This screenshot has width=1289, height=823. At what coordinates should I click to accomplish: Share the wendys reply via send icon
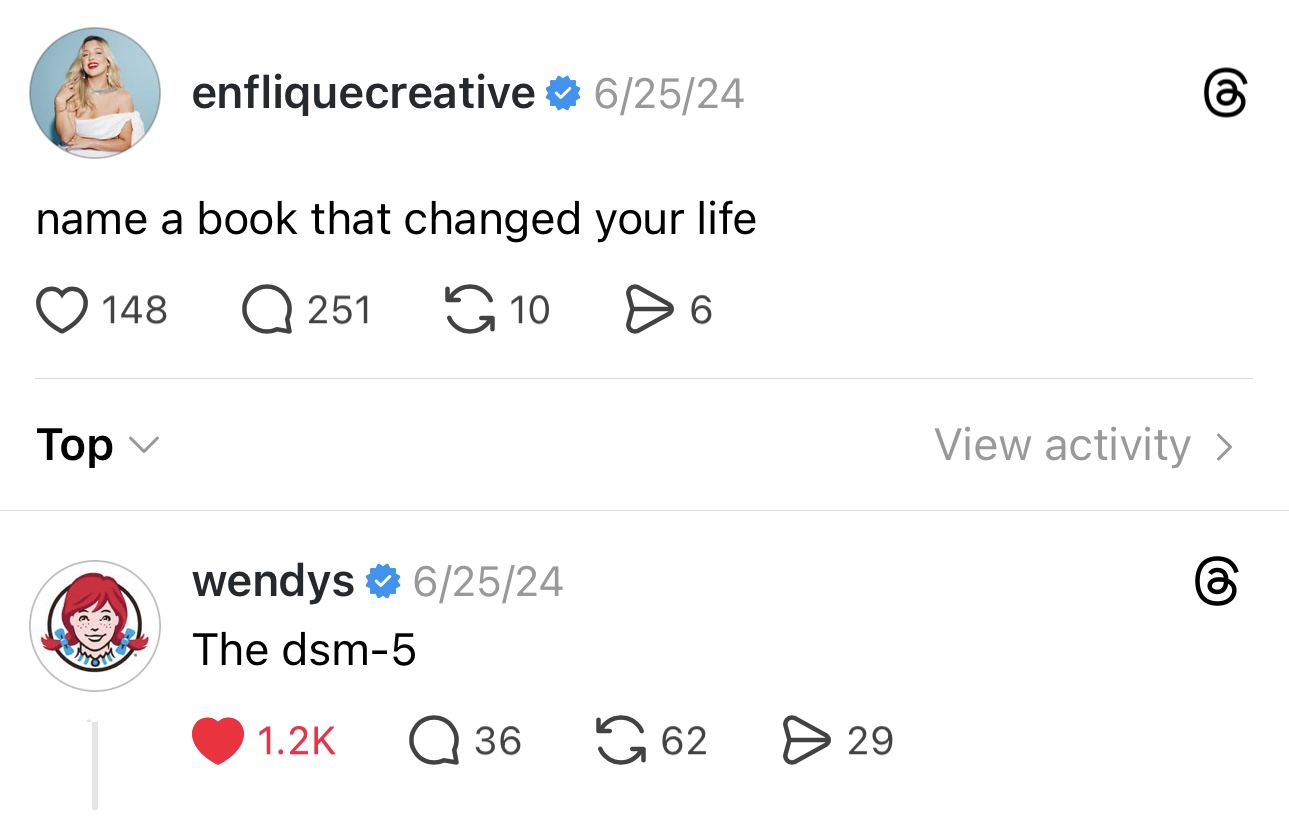point(808,741)
